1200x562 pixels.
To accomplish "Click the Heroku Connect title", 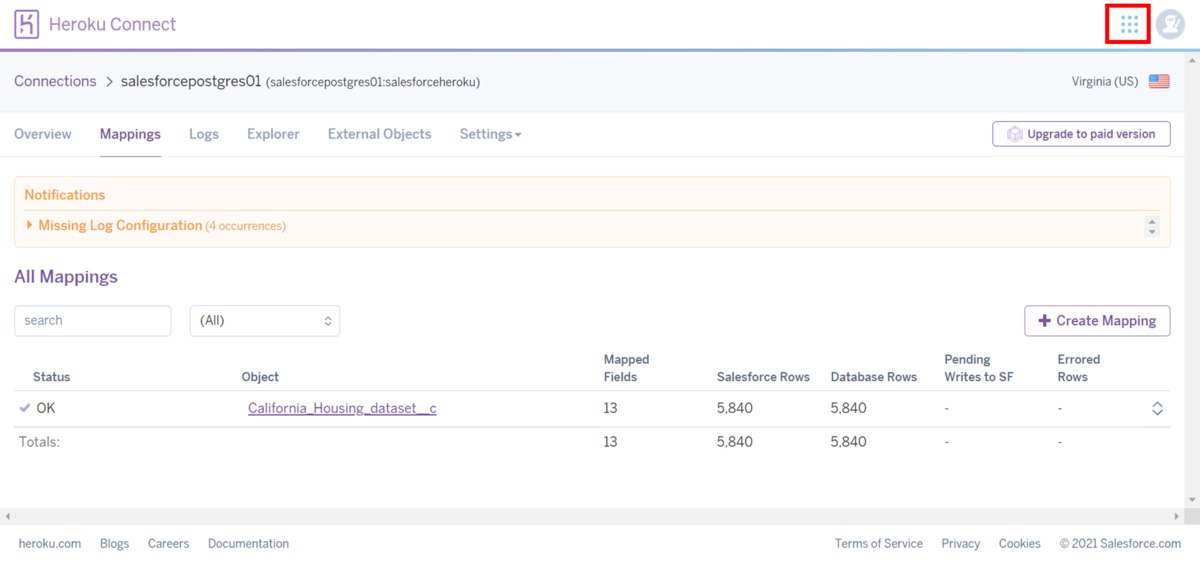I will (x=112, y=24).
